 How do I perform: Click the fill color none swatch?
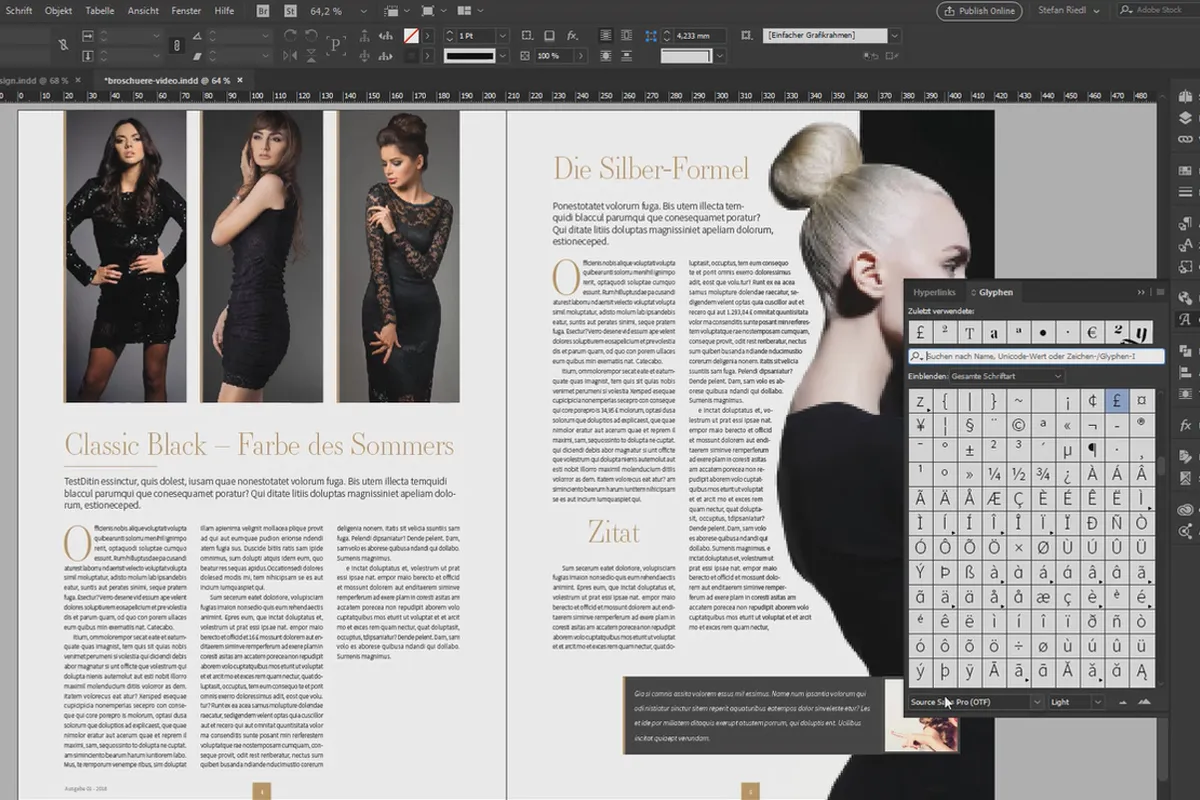pyautogui.click(x=411, y=36)
